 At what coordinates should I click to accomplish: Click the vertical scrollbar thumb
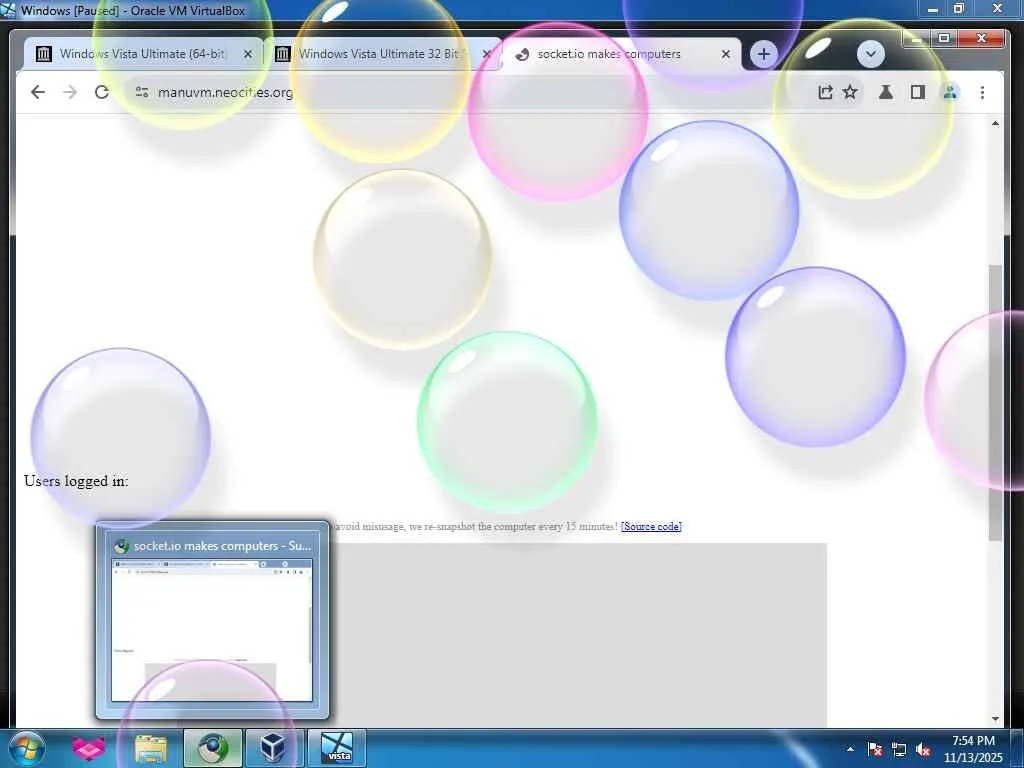point(995,402)
